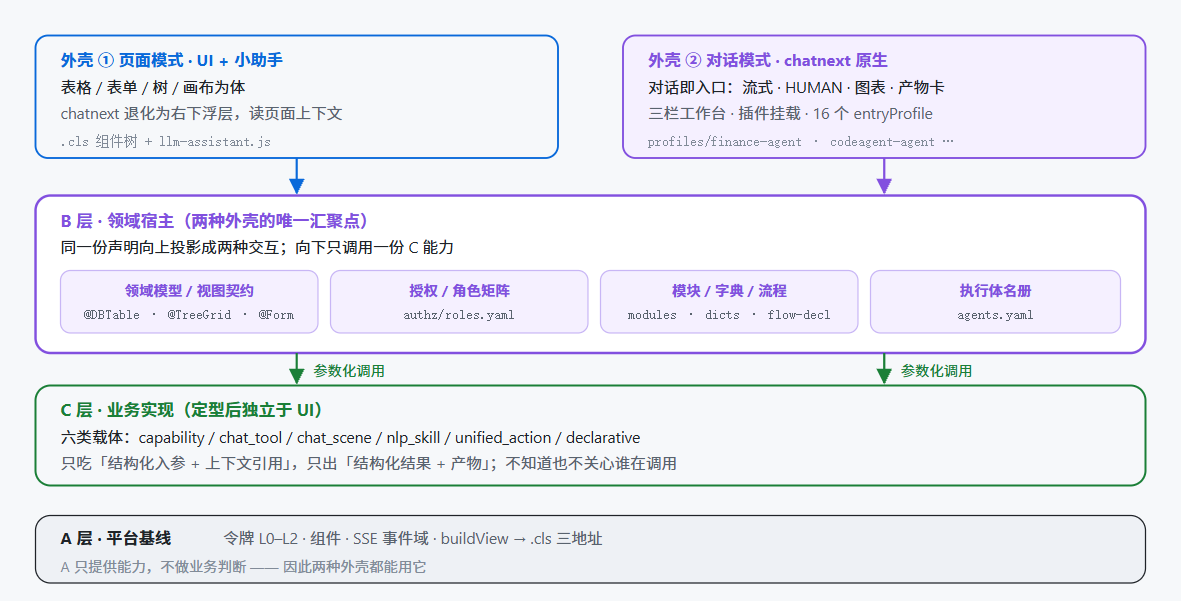Select the line "表格 / 表单 / 树 / 画布为体"
Screen dimensions: 1181x601
pyautogui.click(x=153, y=87)
